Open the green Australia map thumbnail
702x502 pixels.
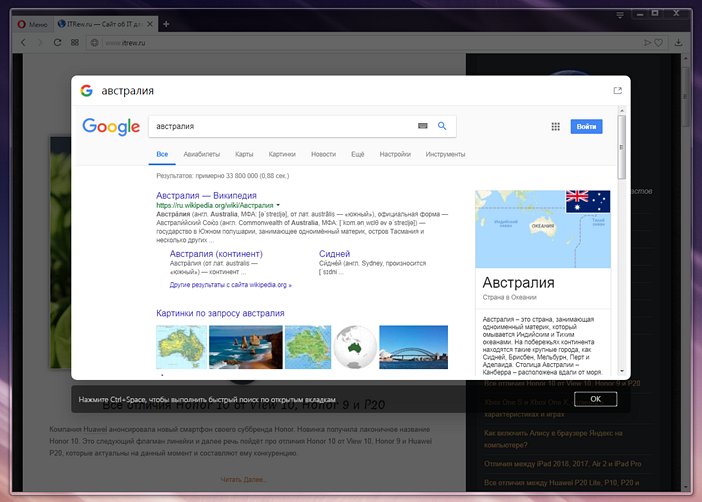point(308,347)
